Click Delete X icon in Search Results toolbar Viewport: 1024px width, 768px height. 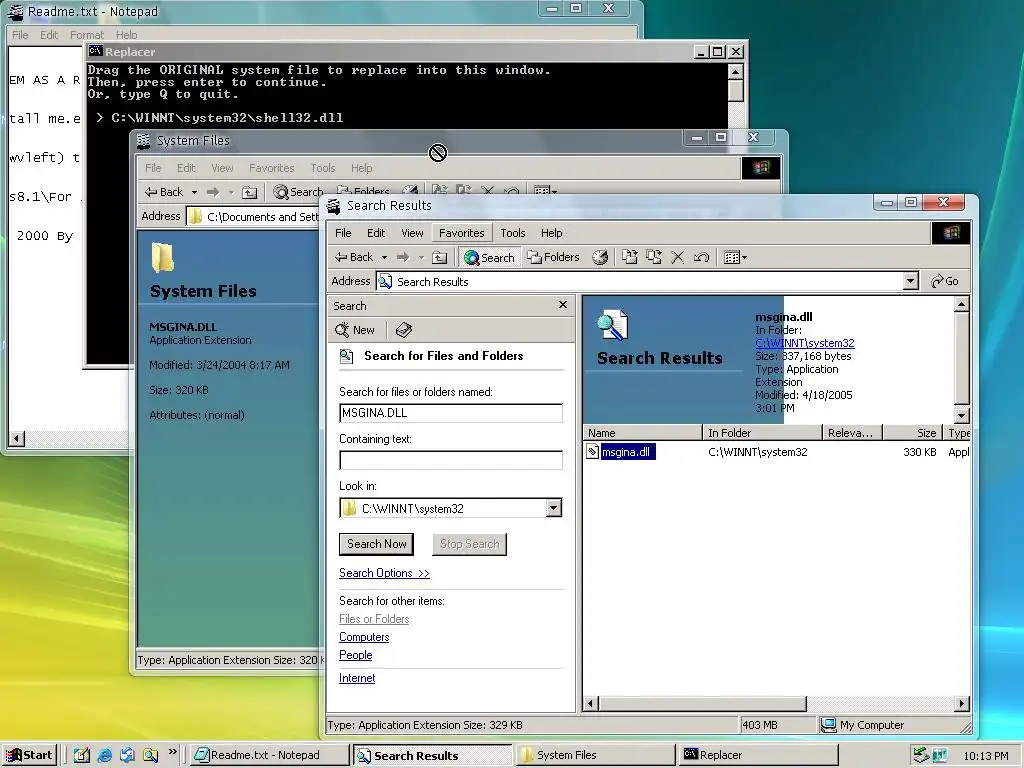(x=678, y=257)
